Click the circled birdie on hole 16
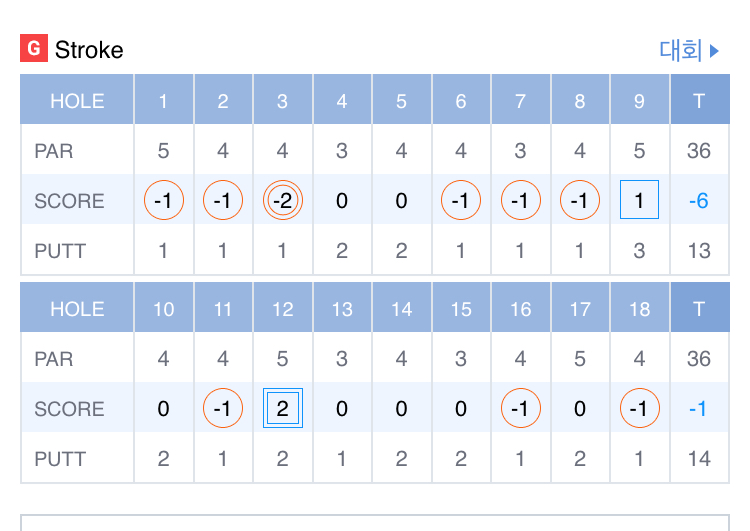 (520, 409)
